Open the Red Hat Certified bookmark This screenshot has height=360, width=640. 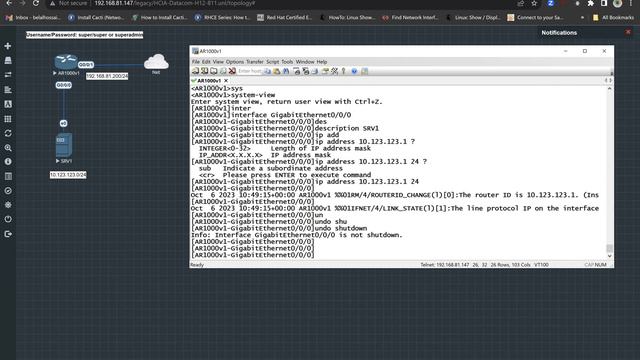284,18
